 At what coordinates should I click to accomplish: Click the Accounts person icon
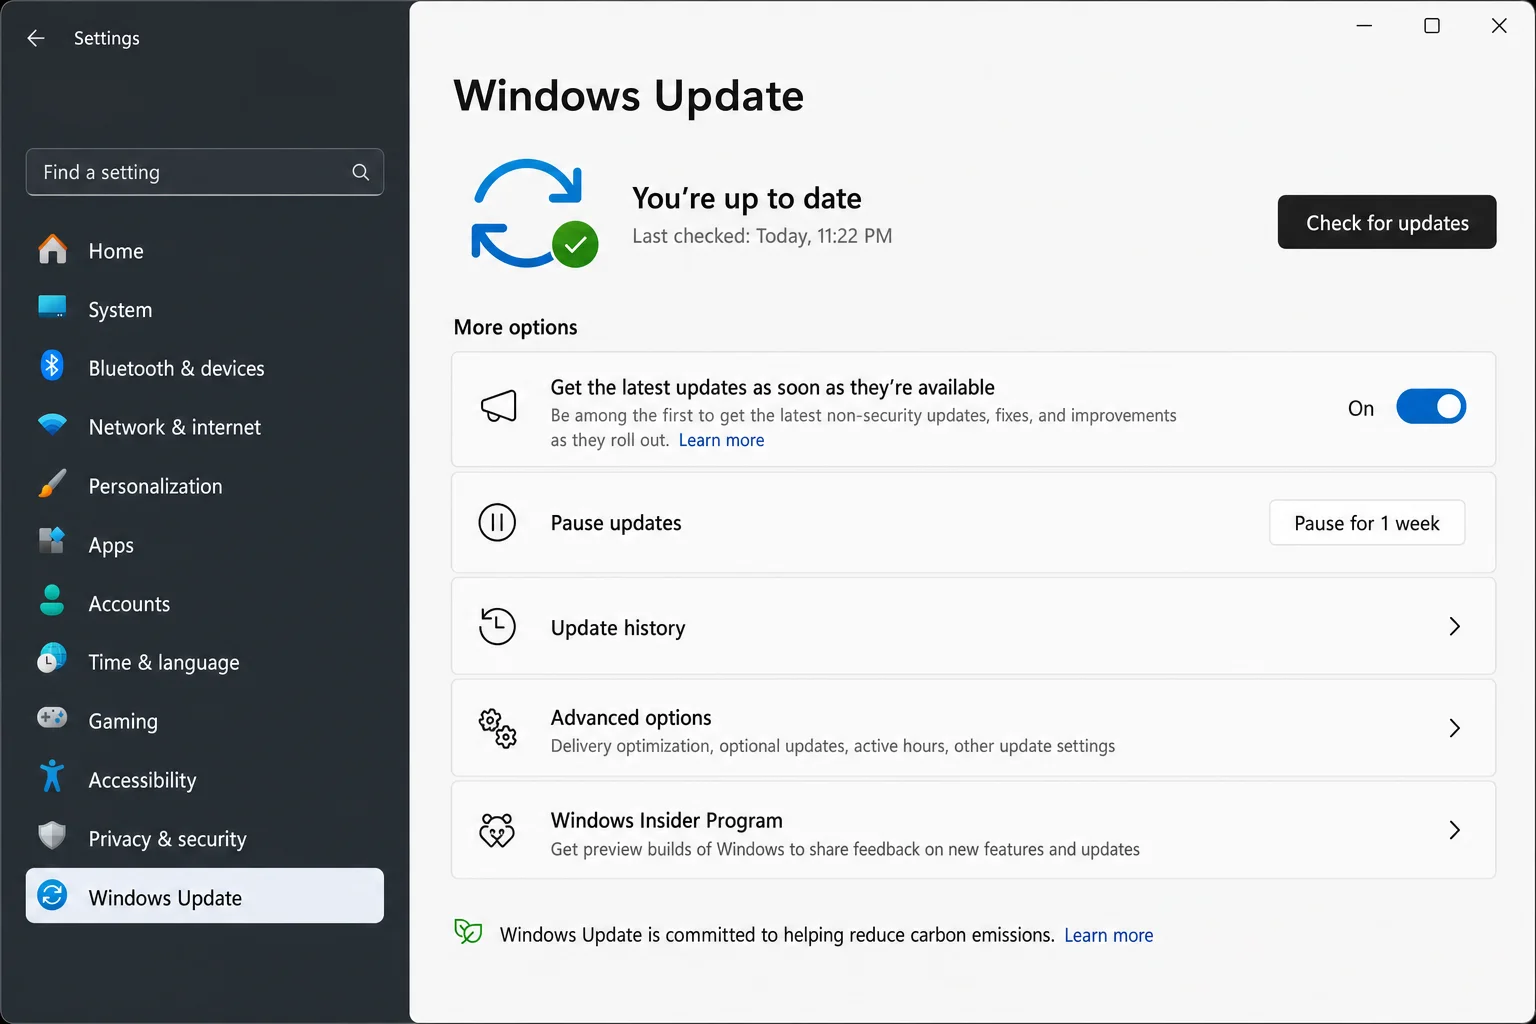[x=52, y=601]
